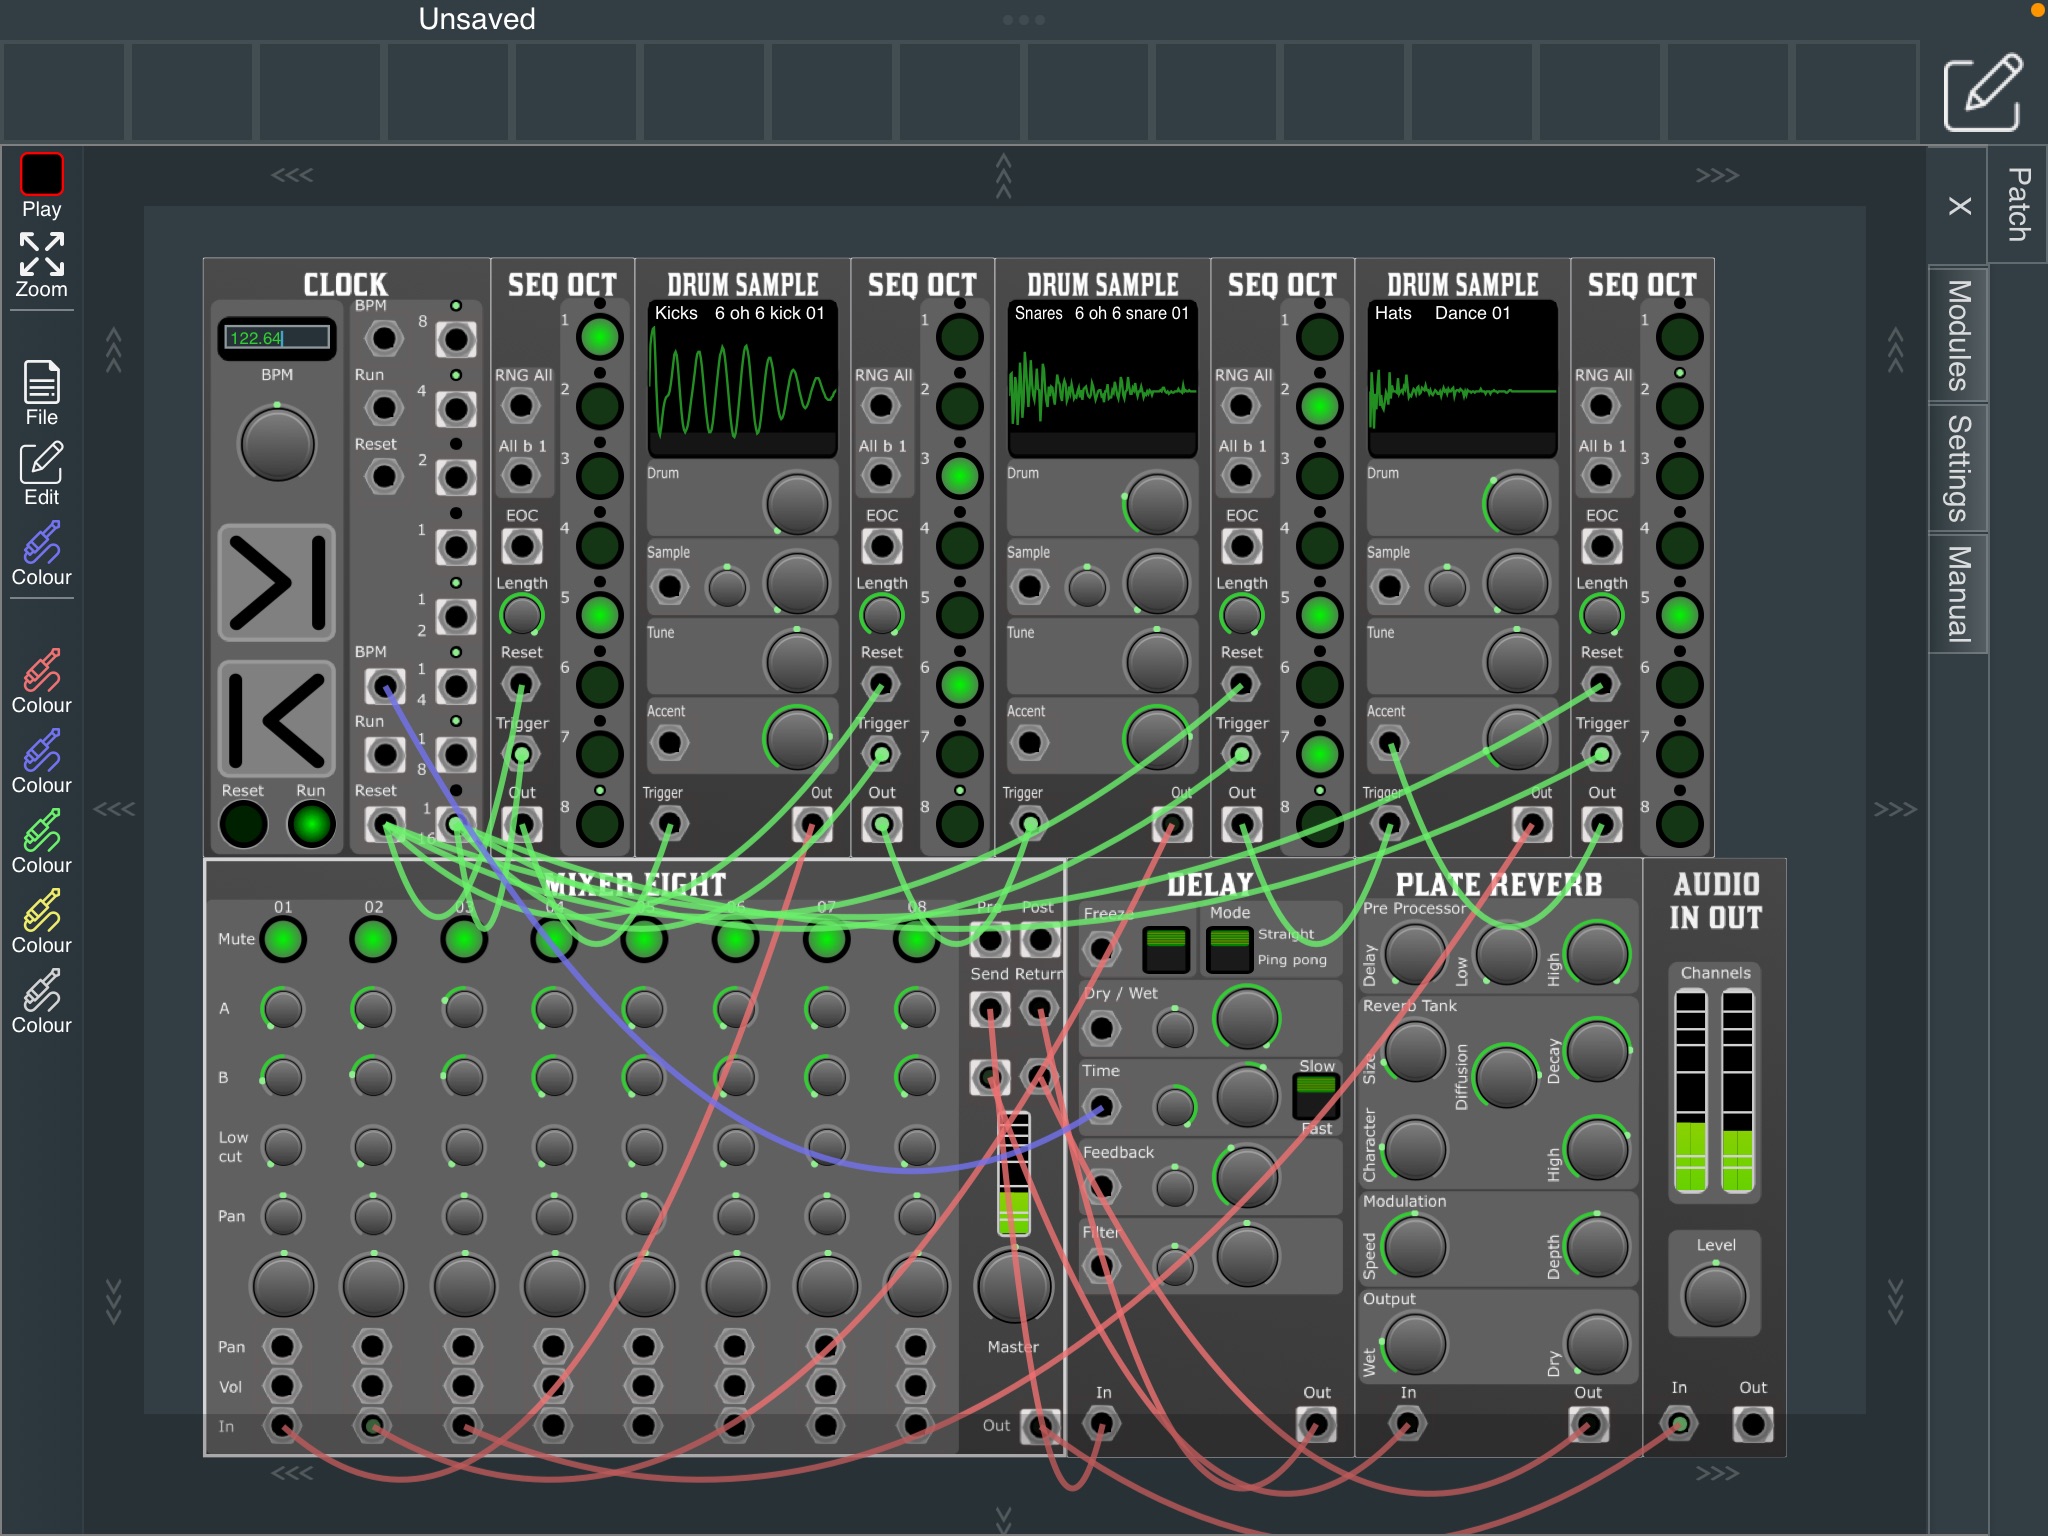This screenshot has width=2048, height=1536.
Task: Click the Kicks Drum Sample Trigger jack
Action: click(669, 825)
